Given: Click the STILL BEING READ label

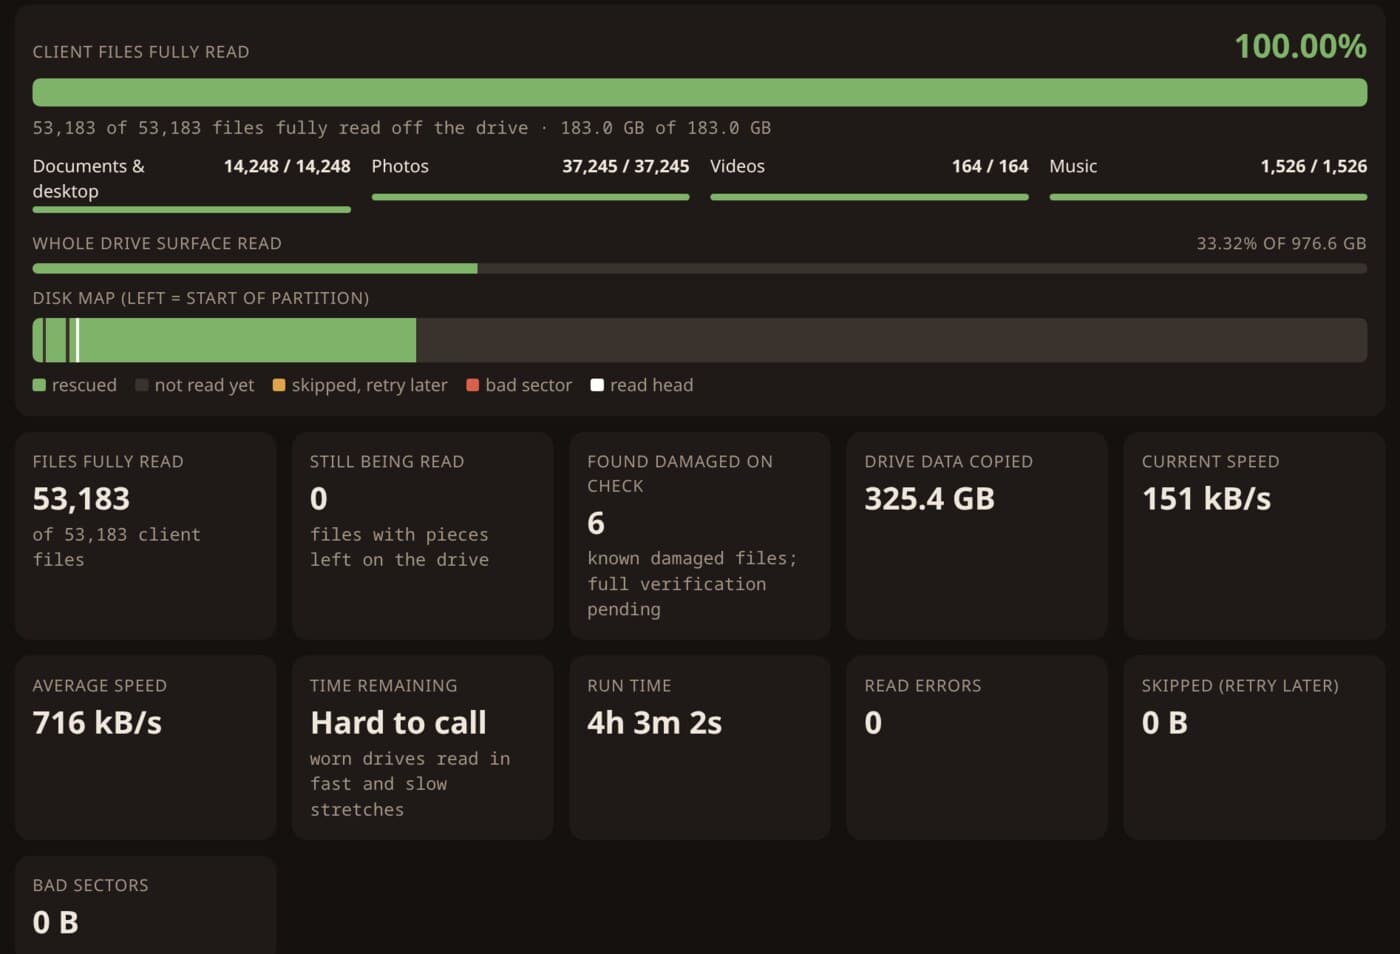Looking at the screenshot, I should 386,462.
